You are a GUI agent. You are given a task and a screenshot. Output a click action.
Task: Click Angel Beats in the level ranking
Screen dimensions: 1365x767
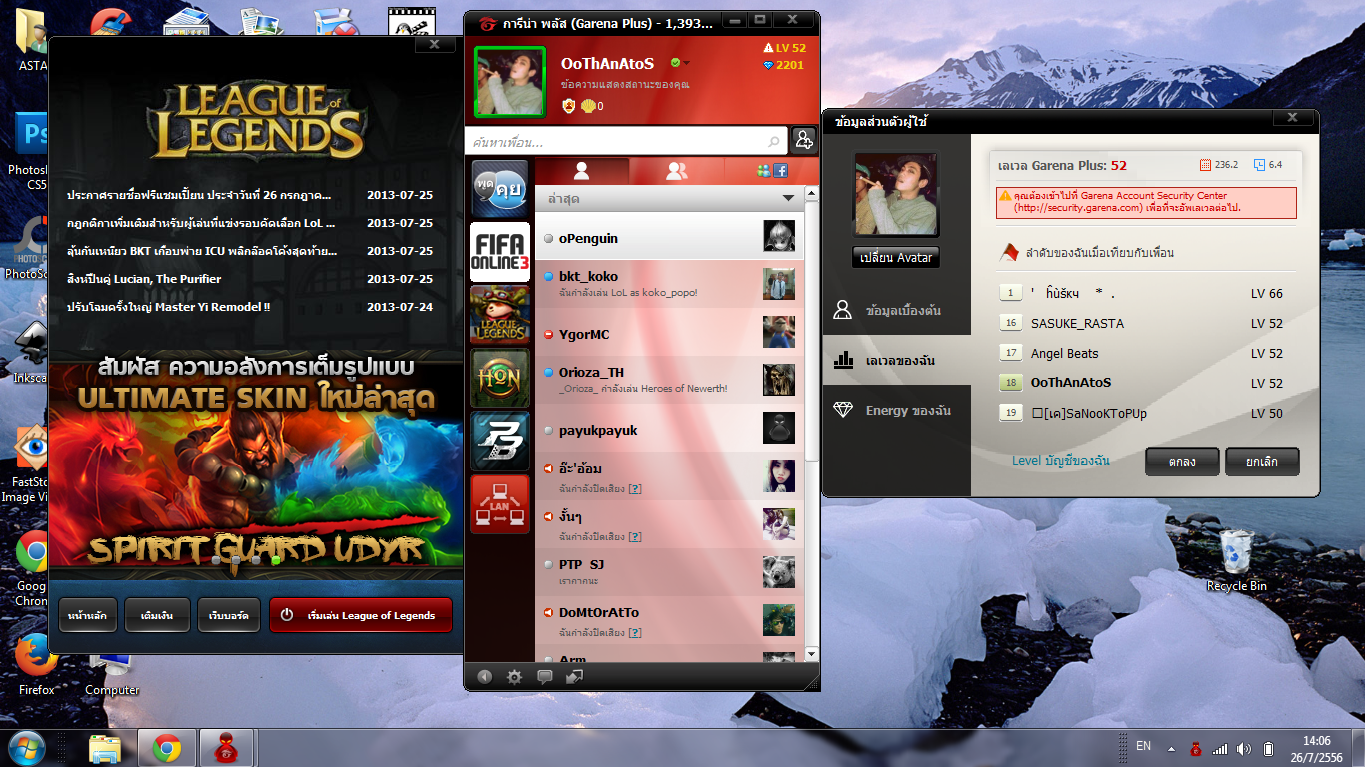pyautogui.click(x=1064, y=353)
